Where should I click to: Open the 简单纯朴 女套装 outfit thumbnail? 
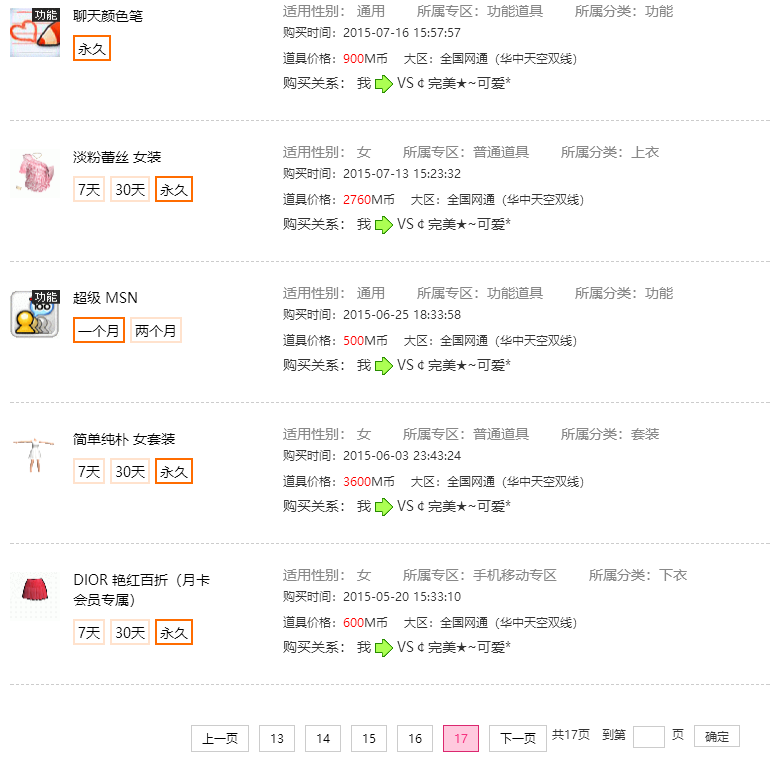click(35, 455)
